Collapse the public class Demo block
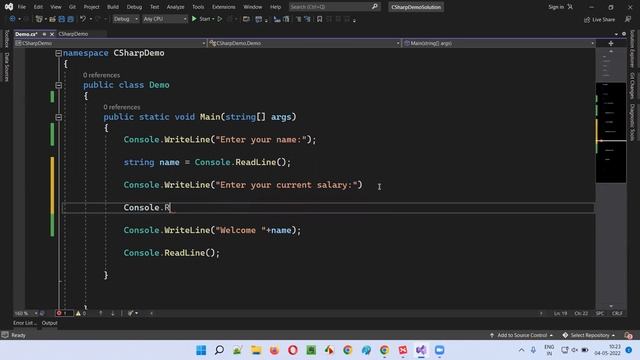Image resolution: width=640 pixels, height=360 pixels. [58, 85]
